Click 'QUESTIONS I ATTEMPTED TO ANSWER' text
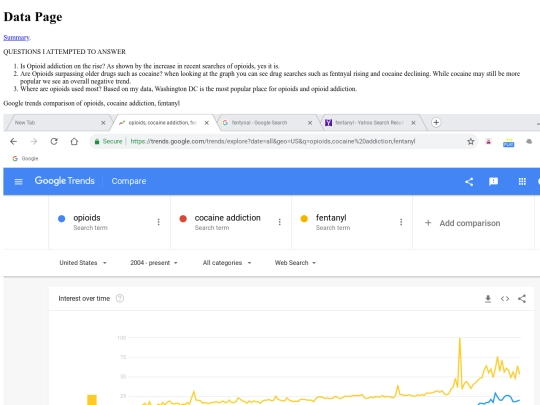Screen dimensions: 540x405 pyautogui.click(x=64, y=52)
